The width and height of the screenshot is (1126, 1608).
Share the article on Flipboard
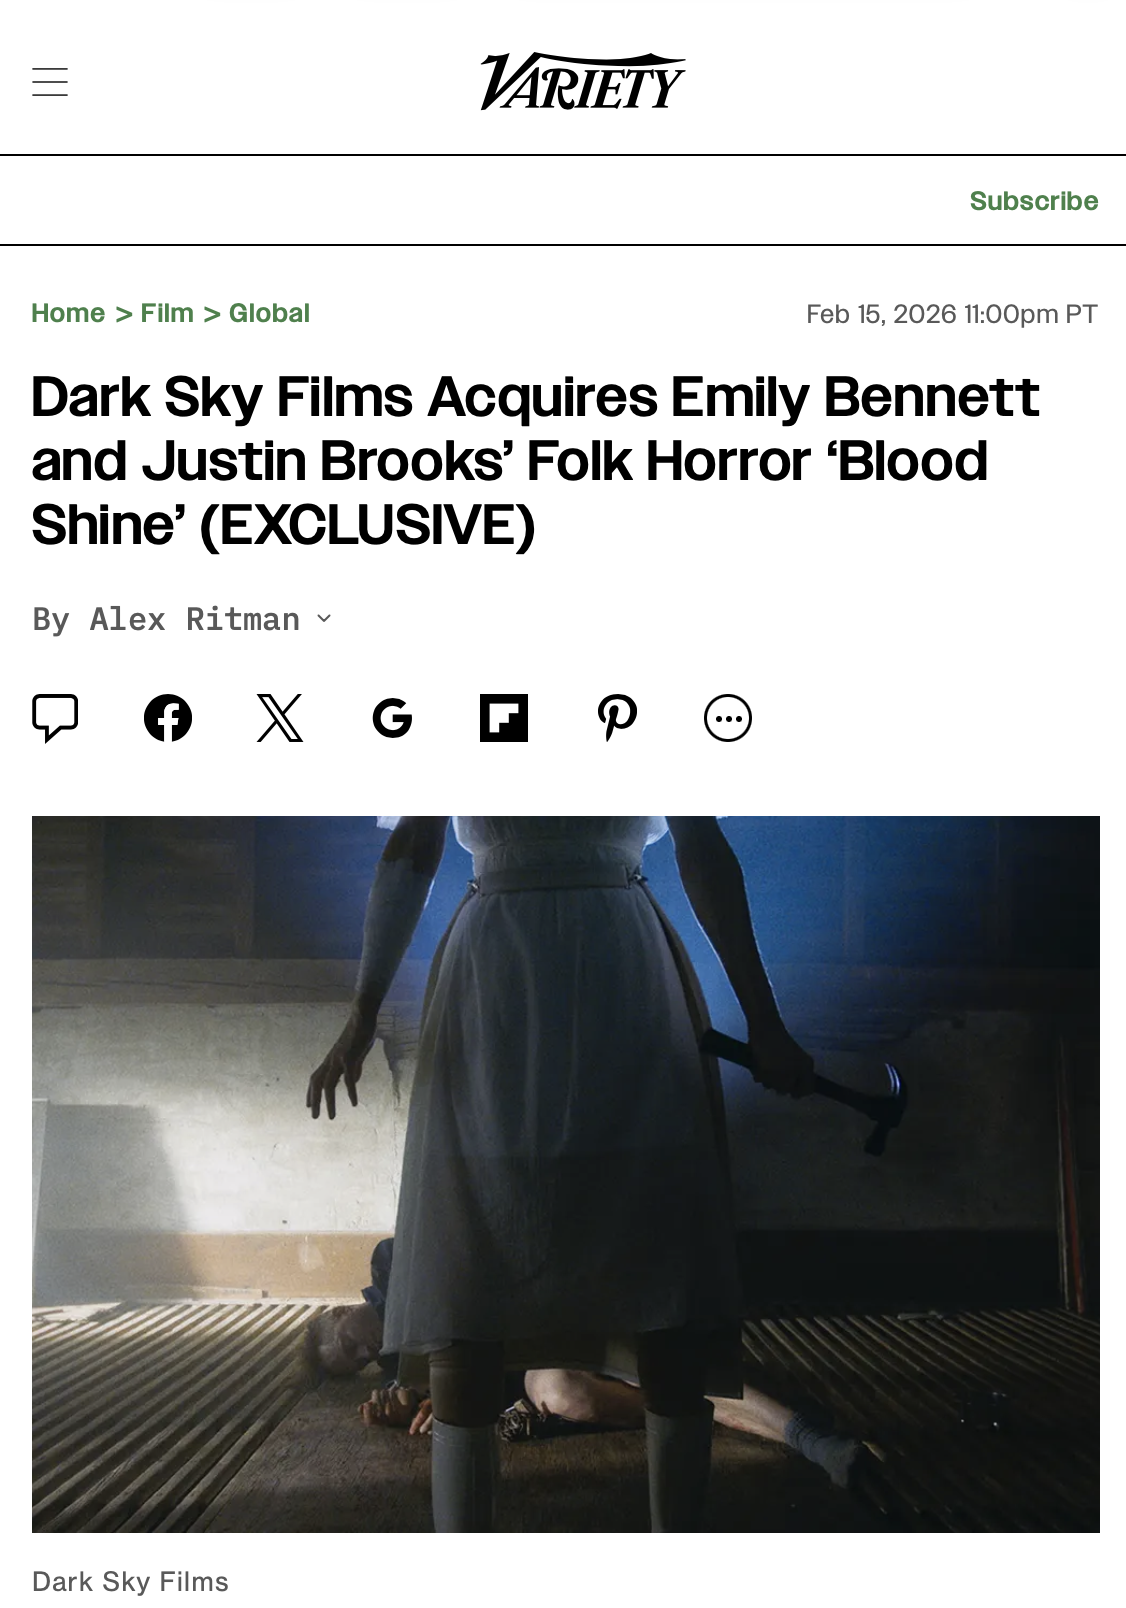[x=504, y=718]
